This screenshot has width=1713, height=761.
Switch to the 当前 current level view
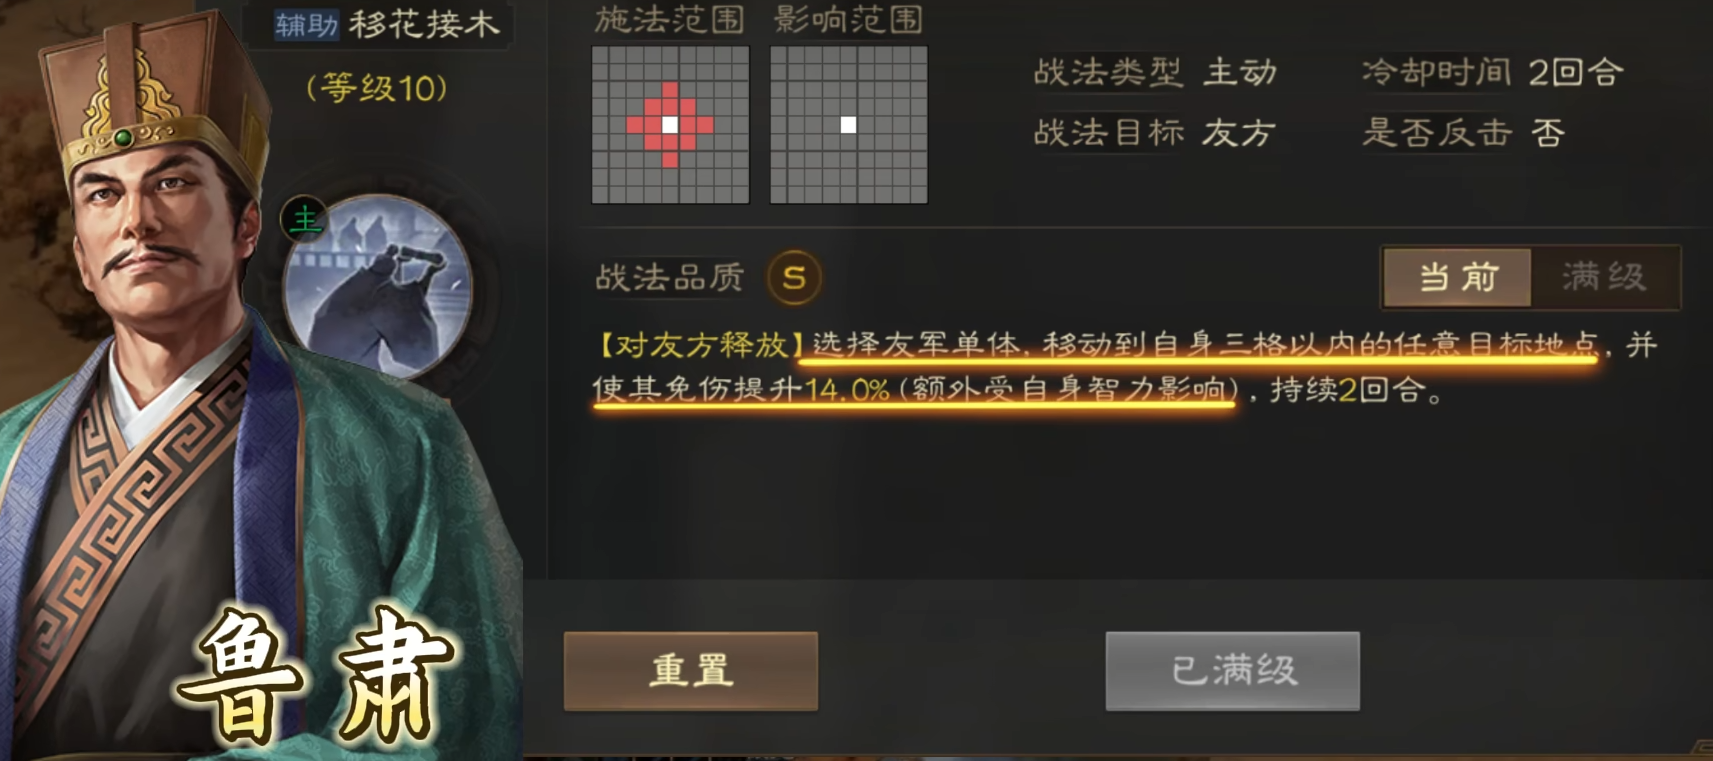1458,277
